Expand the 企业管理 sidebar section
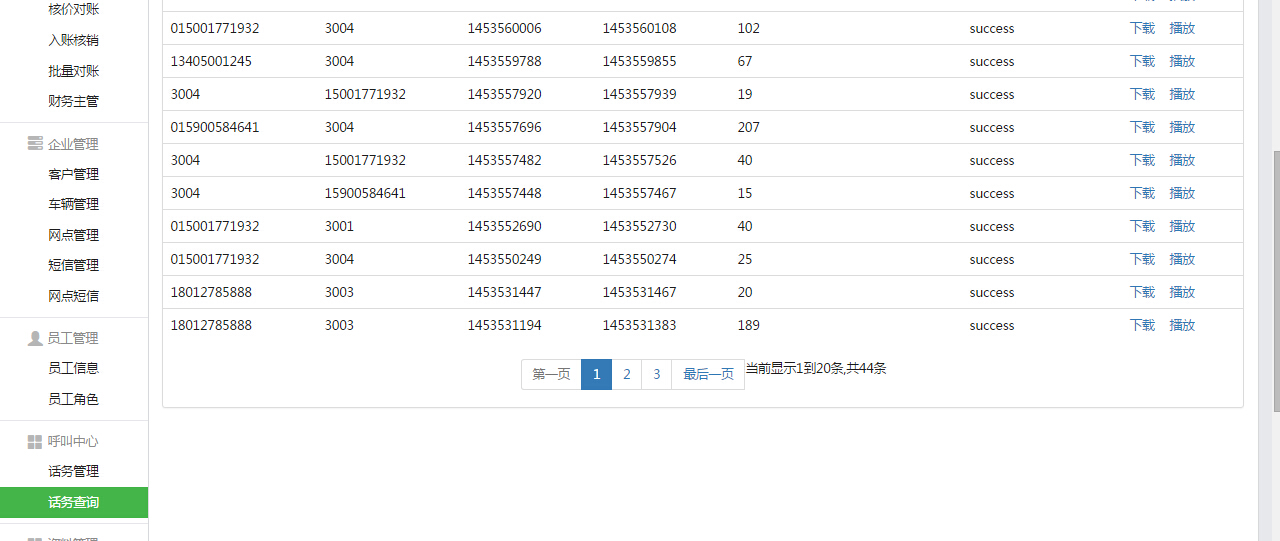 pos(73,144)
